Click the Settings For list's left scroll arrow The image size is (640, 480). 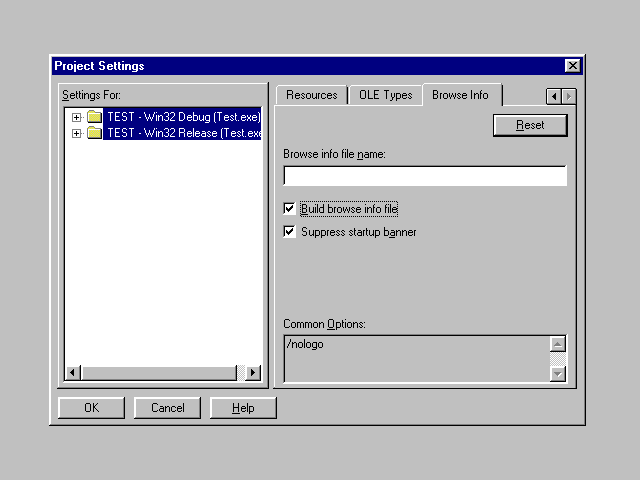73,373
